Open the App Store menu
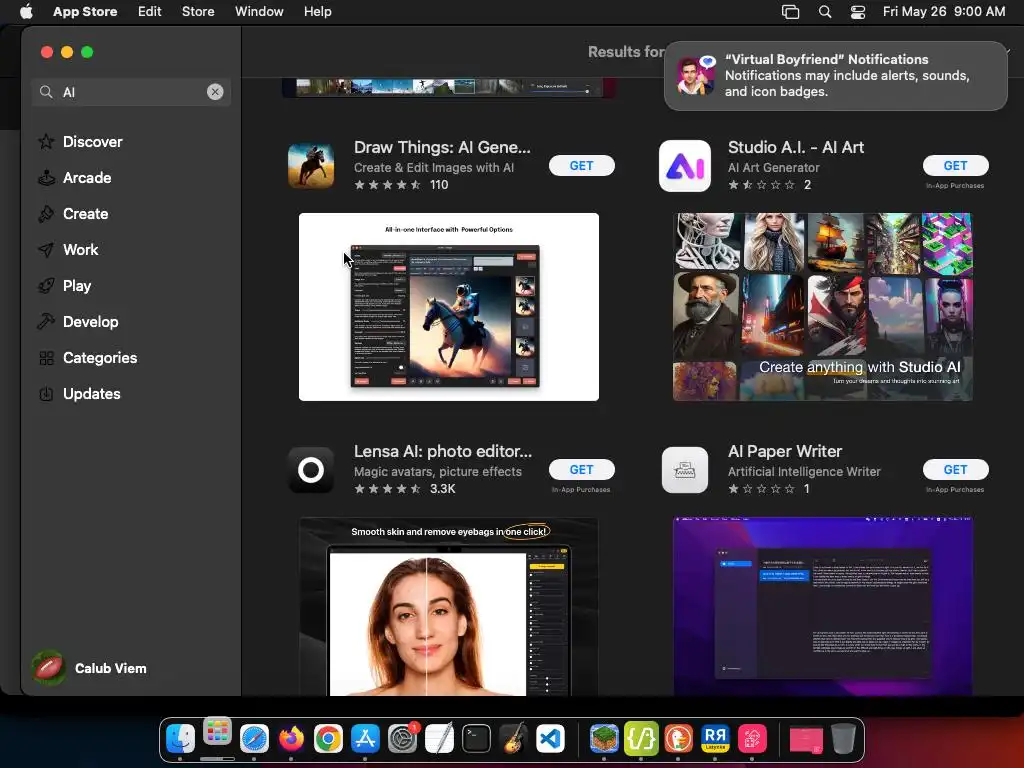This screenshot has width=1024, height=768. coord(85,12)
